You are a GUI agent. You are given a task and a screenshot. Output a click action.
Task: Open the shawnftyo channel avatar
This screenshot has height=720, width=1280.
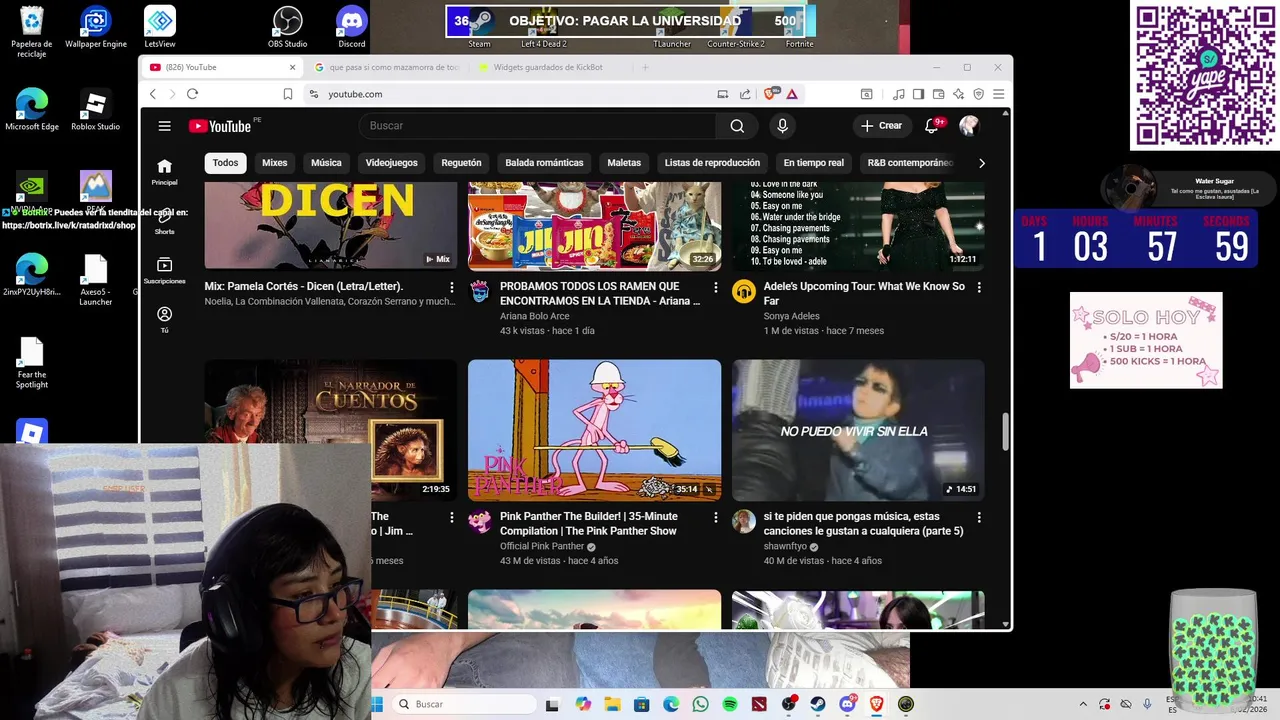(x=743, y=521)
